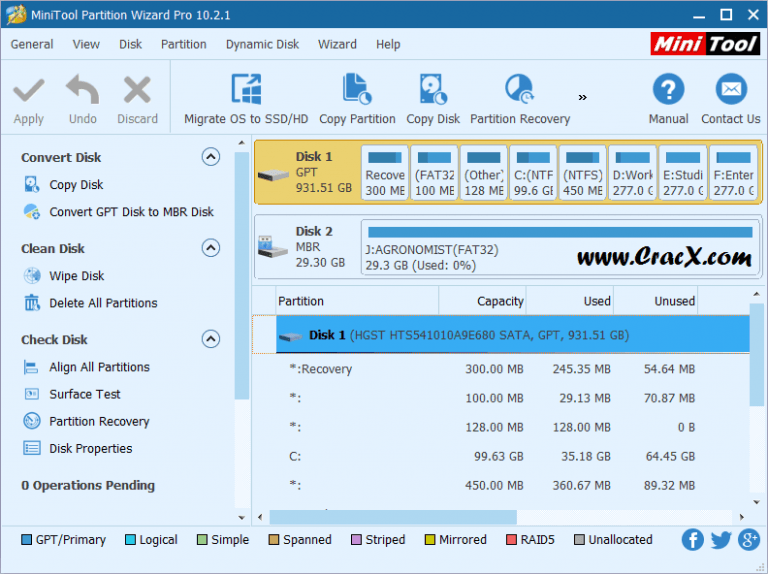Click the Migrate OS to SSD/HD icon
Image resolution: width=768 pixels, height=574 pixels.
click(246, 91)
